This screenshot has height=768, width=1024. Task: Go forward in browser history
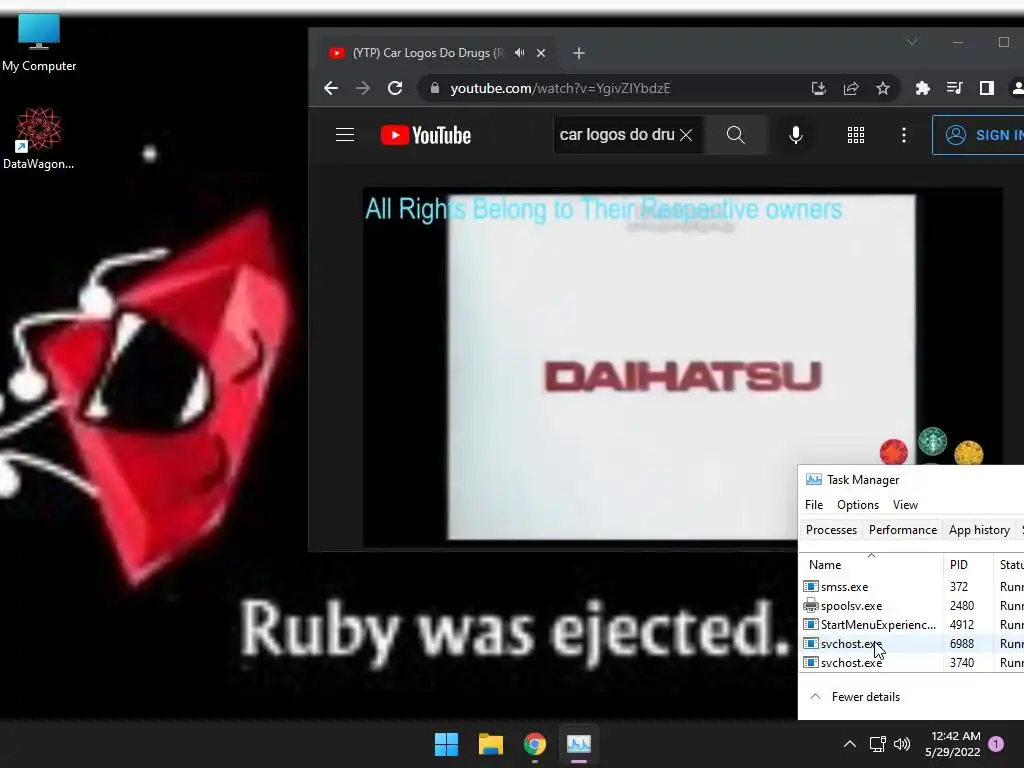tap(363, 88)
